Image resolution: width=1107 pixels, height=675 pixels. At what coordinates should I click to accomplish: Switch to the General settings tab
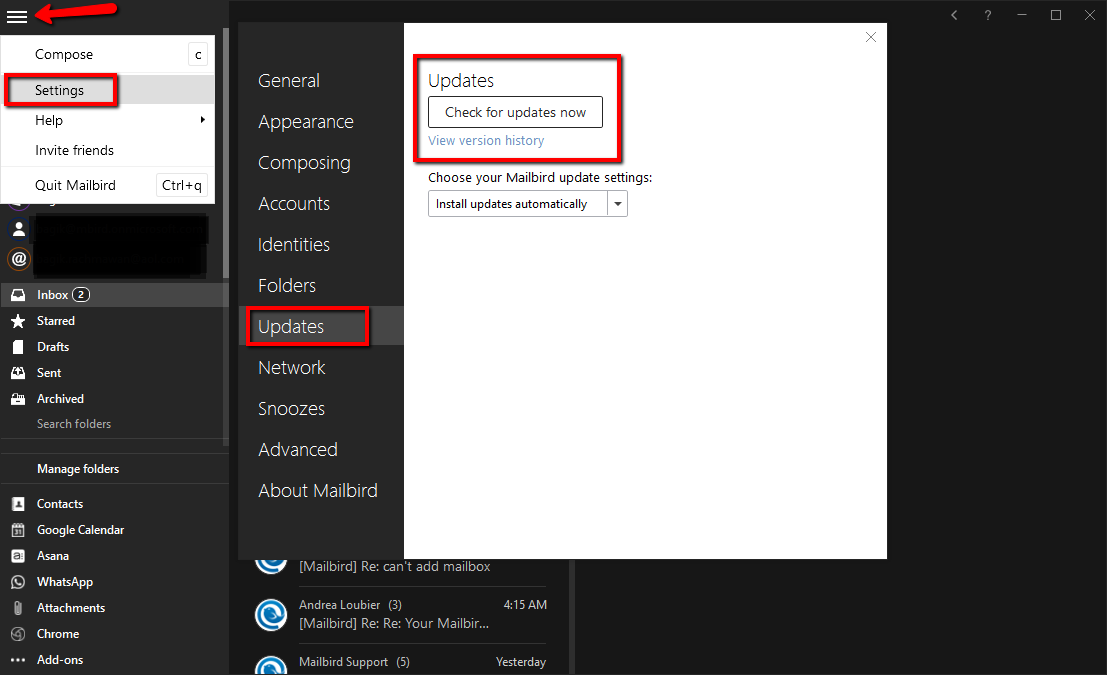(289, 80)
